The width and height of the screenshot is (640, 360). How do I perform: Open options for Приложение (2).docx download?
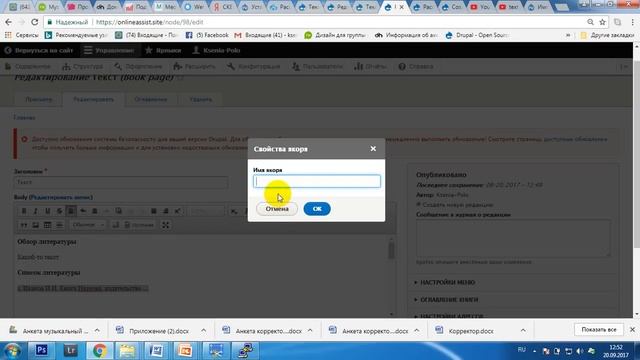coord(203,331)
